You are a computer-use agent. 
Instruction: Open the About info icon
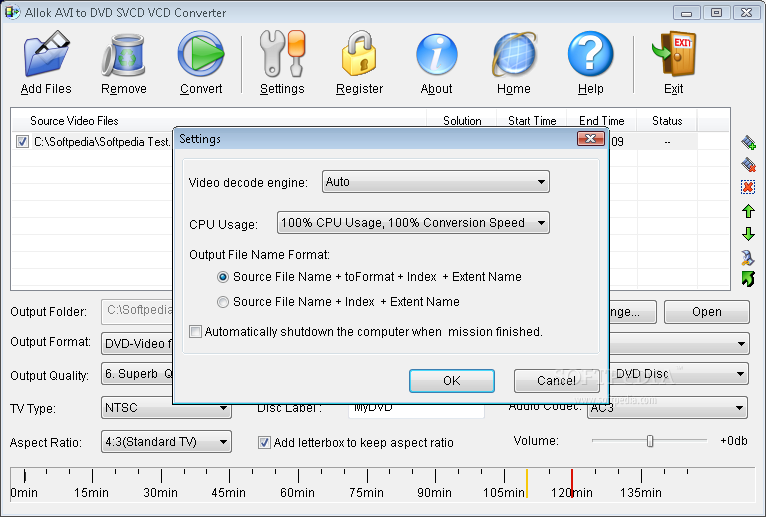(436, 54)
